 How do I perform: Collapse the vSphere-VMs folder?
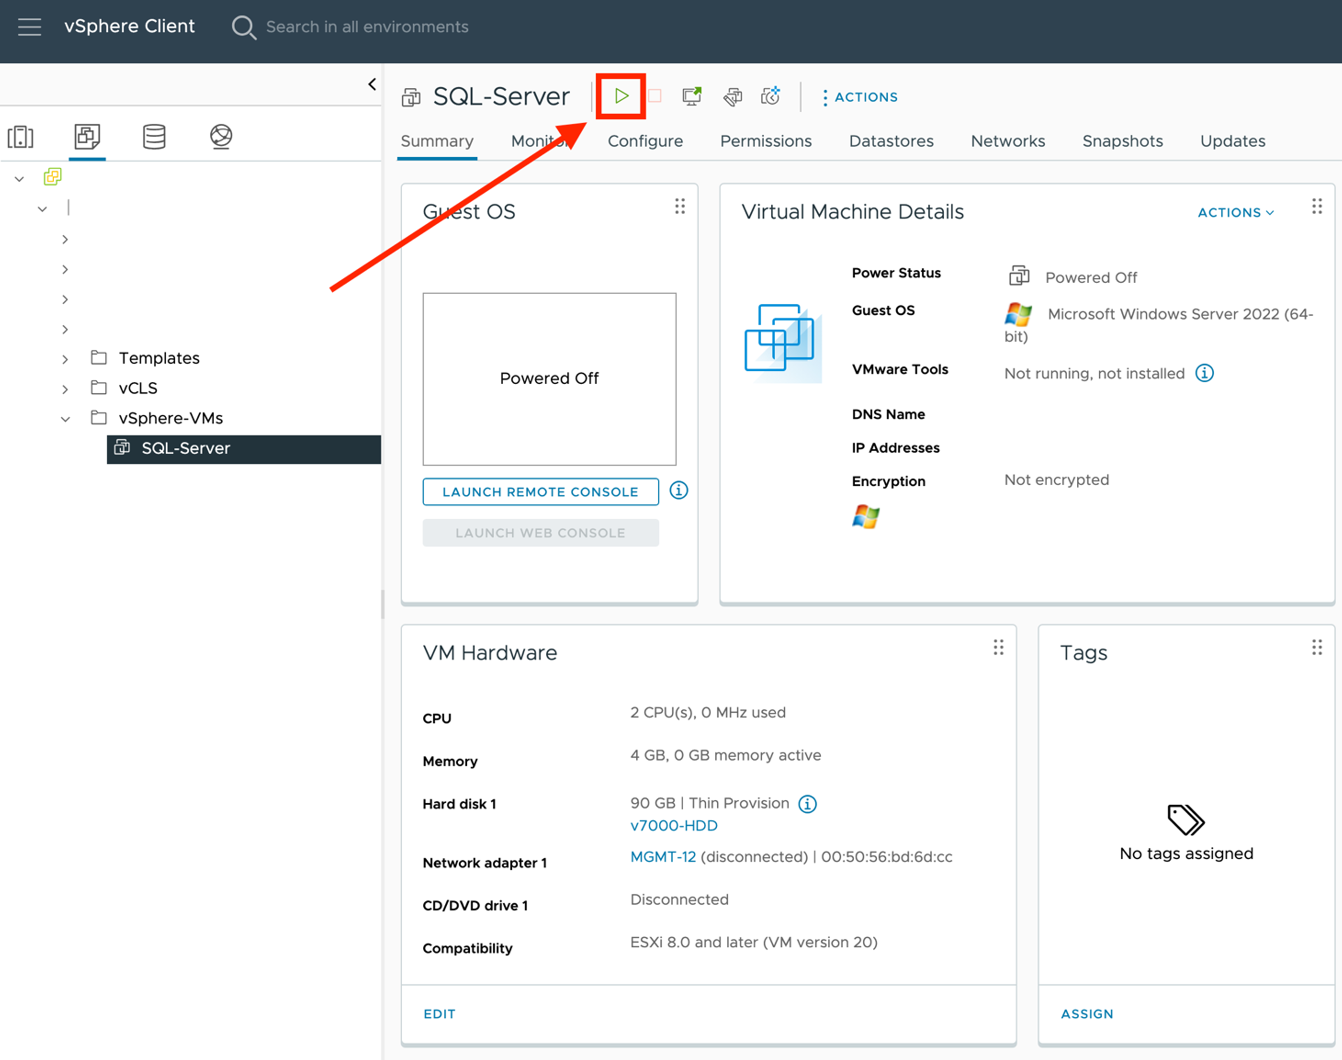click(x=65, y=419)
